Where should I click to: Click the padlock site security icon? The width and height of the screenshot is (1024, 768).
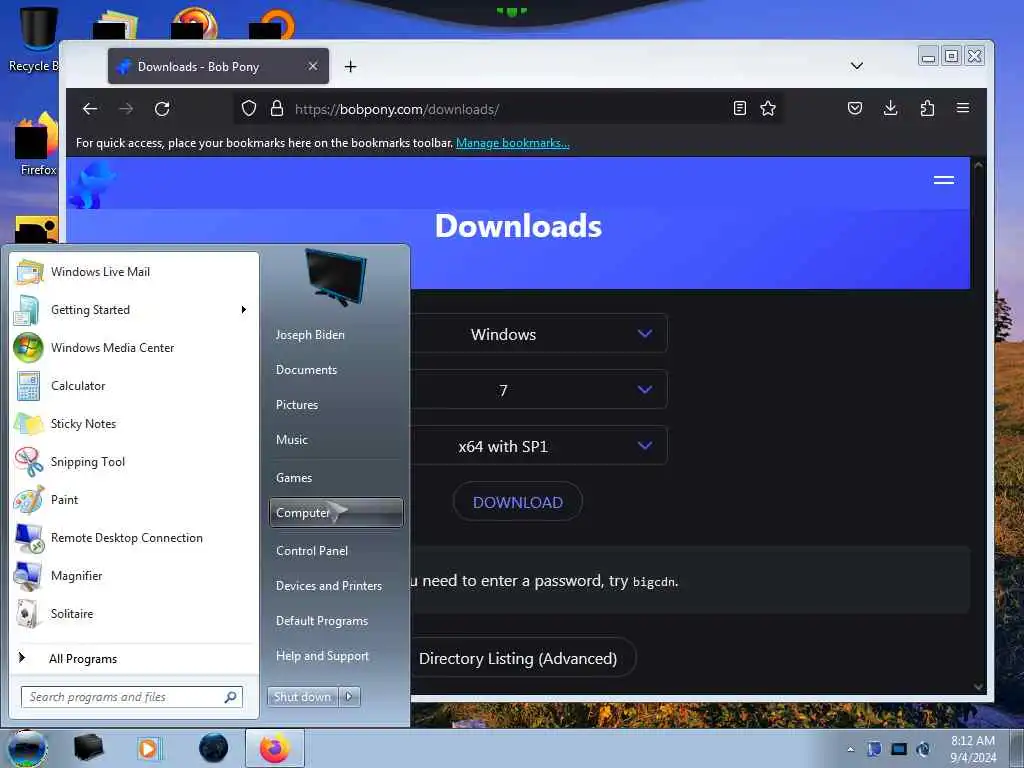277,108
